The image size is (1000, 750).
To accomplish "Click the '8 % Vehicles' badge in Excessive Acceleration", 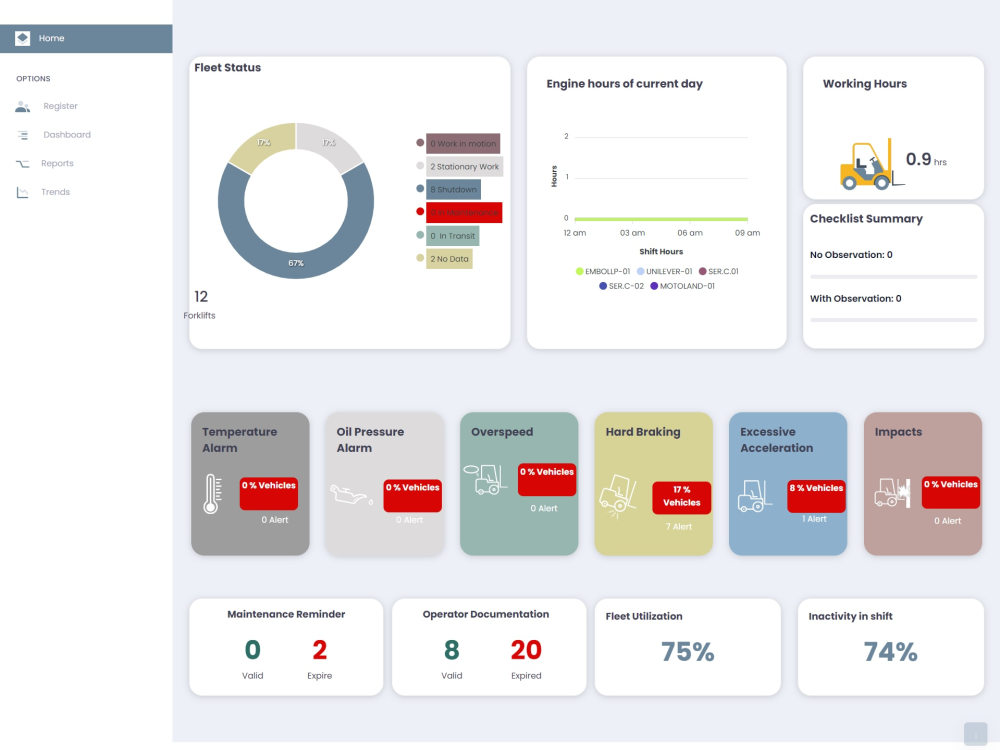I will [x=816, y=496].
